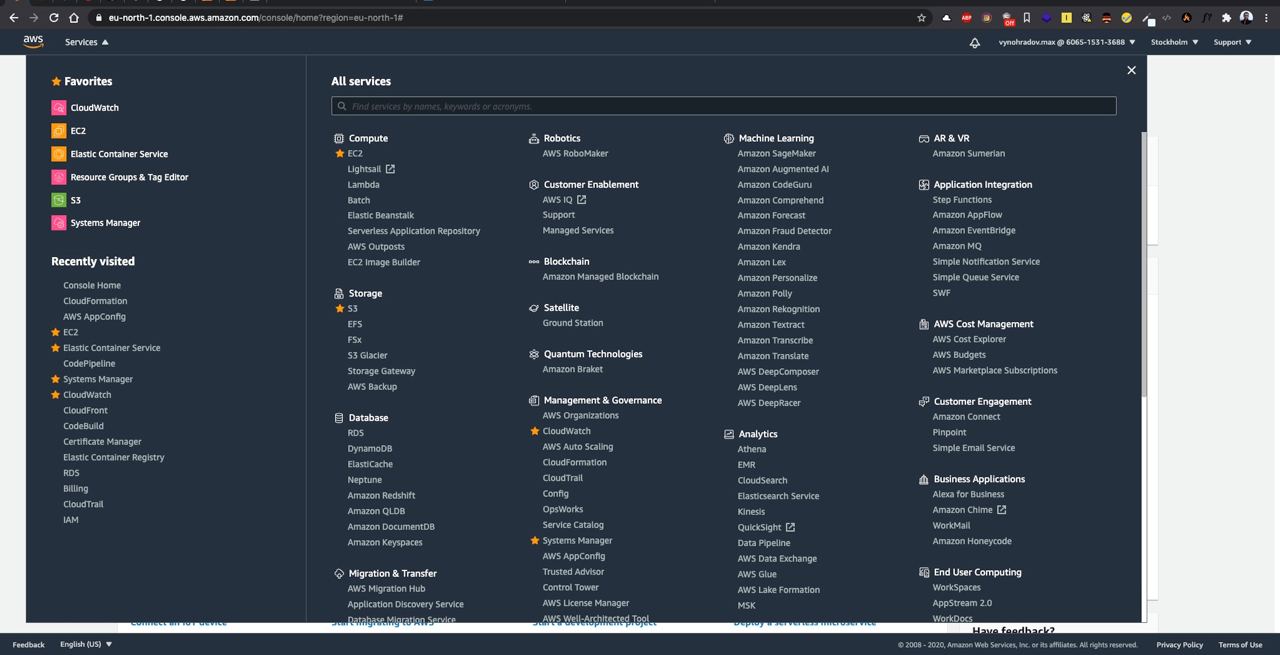The image size is (1280, 655).
Task: Open the notifications bell icon
Action: (975, 43)
